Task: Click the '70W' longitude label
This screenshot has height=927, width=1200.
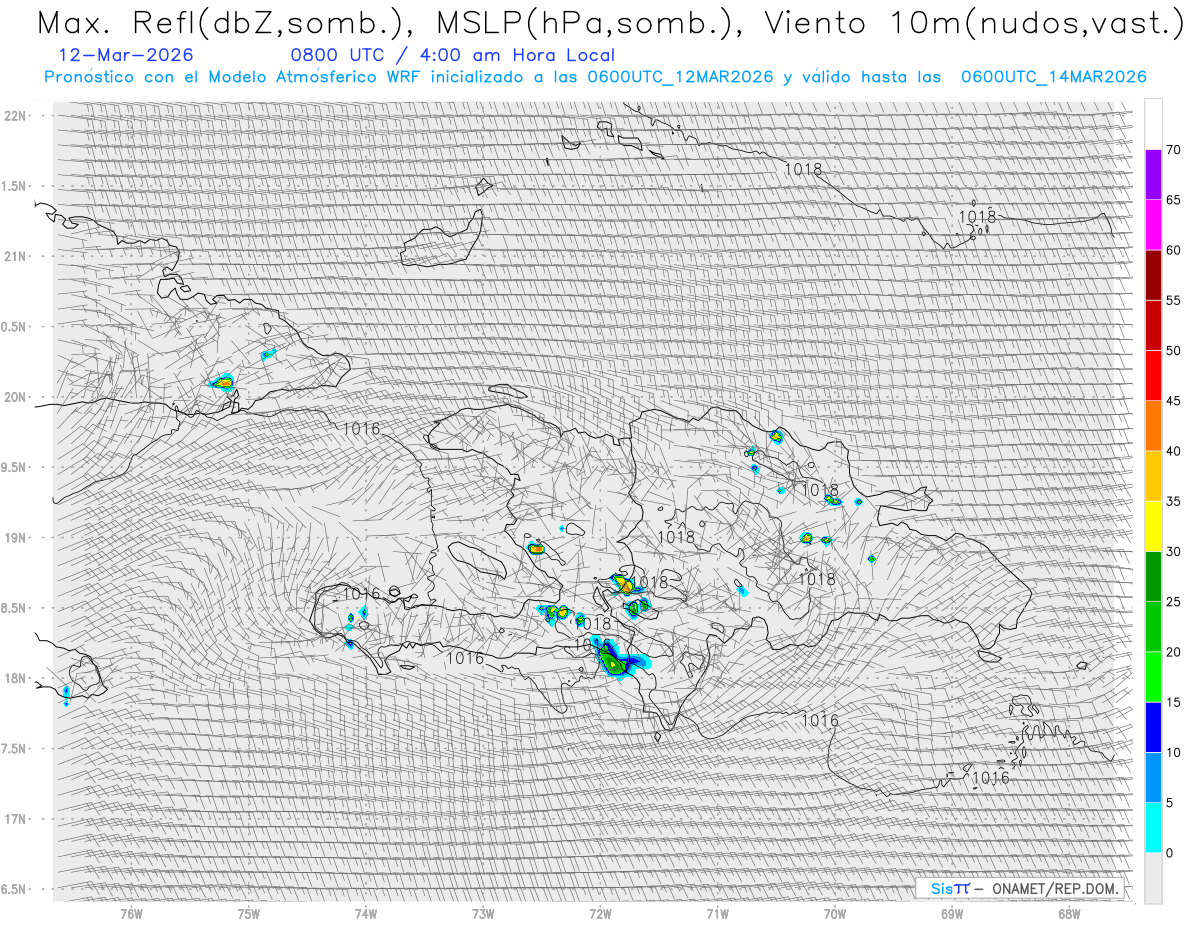Action: (835, 913)
